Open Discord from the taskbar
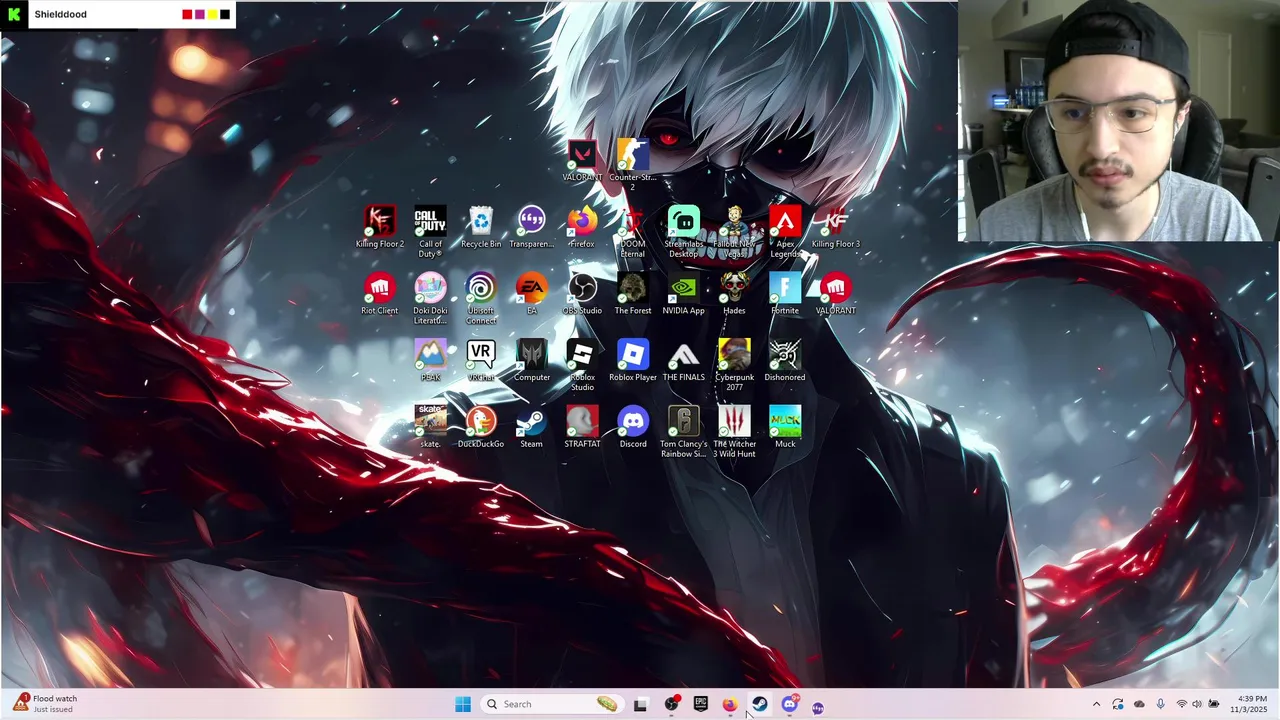 coord(790,704)
